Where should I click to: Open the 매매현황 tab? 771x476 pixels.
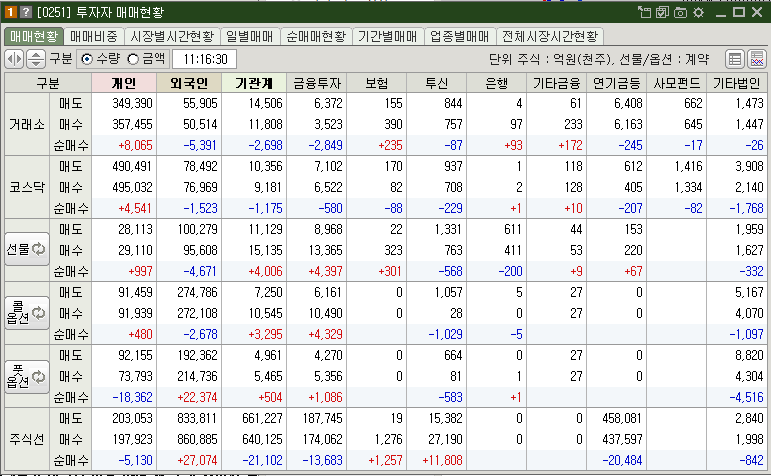[34, 36]
